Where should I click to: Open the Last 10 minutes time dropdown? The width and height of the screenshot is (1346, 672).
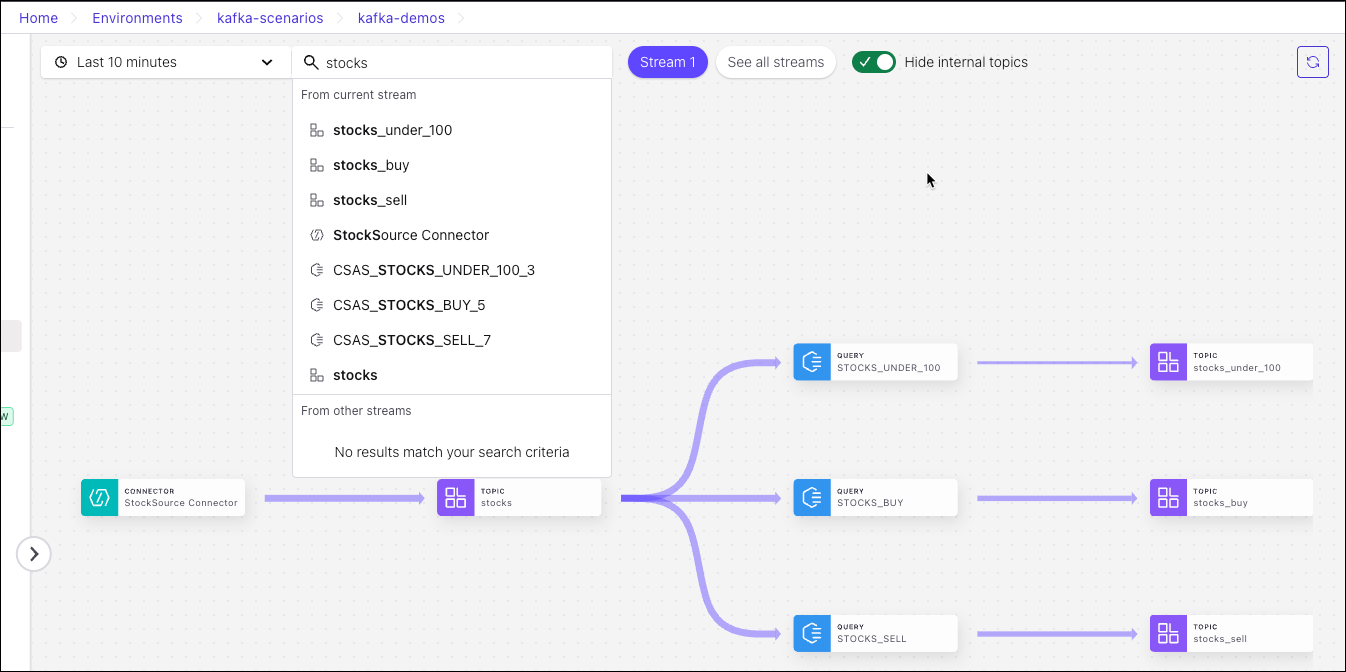click(165, 62)
